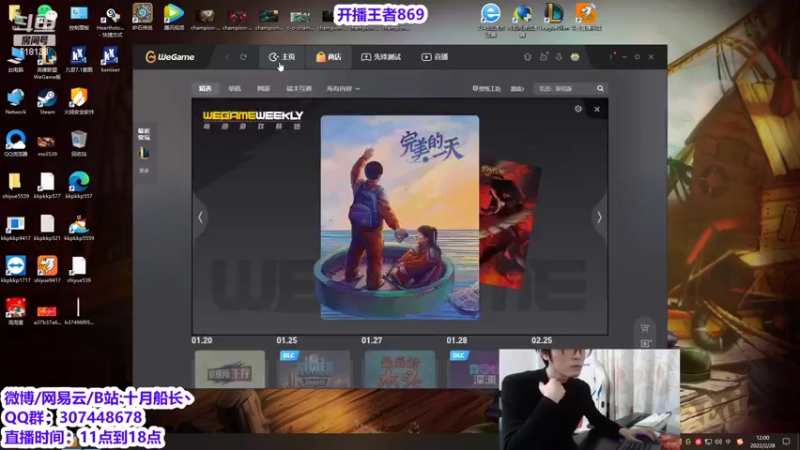Open the user avatar in WeGame header

(x=575, y=57)
